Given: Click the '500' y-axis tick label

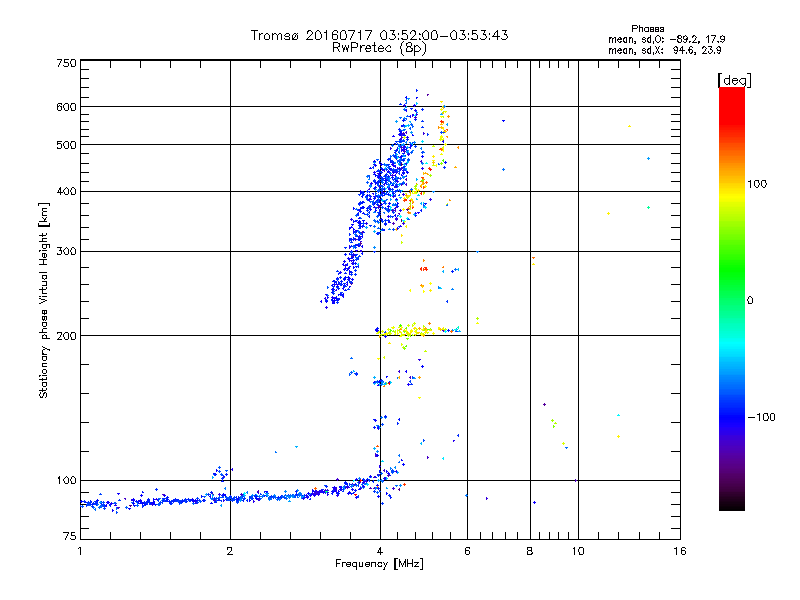Looking at the screenshot, I should (x=66, y=145).
